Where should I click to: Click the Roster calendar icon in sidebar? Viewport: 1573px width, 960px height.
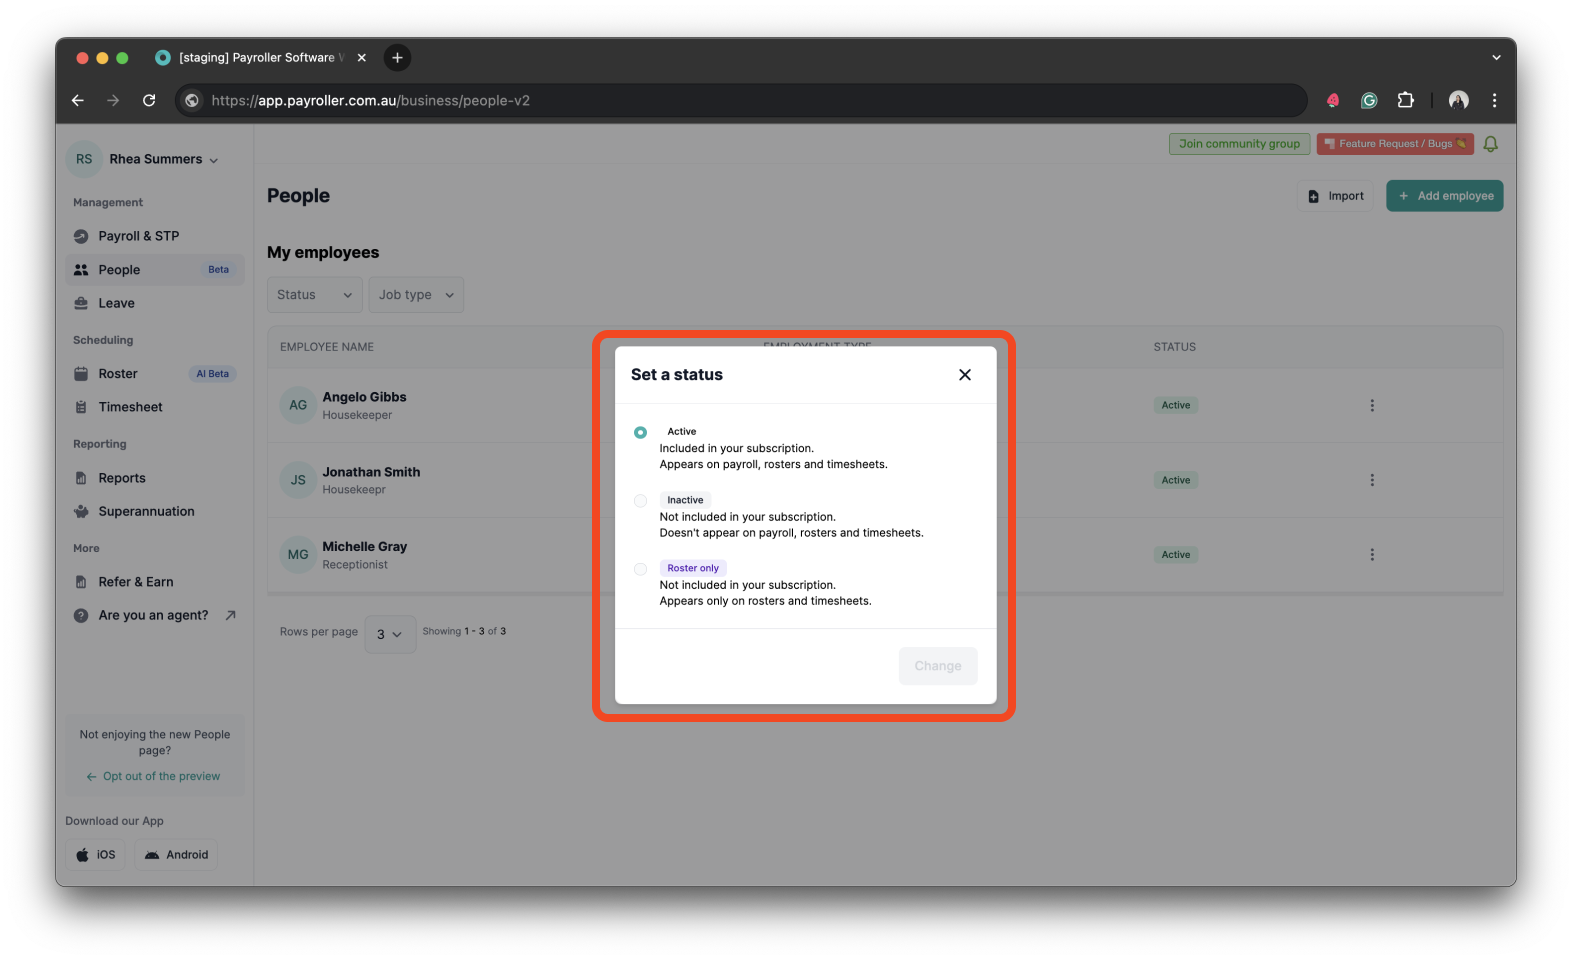[x=81, y=374]
